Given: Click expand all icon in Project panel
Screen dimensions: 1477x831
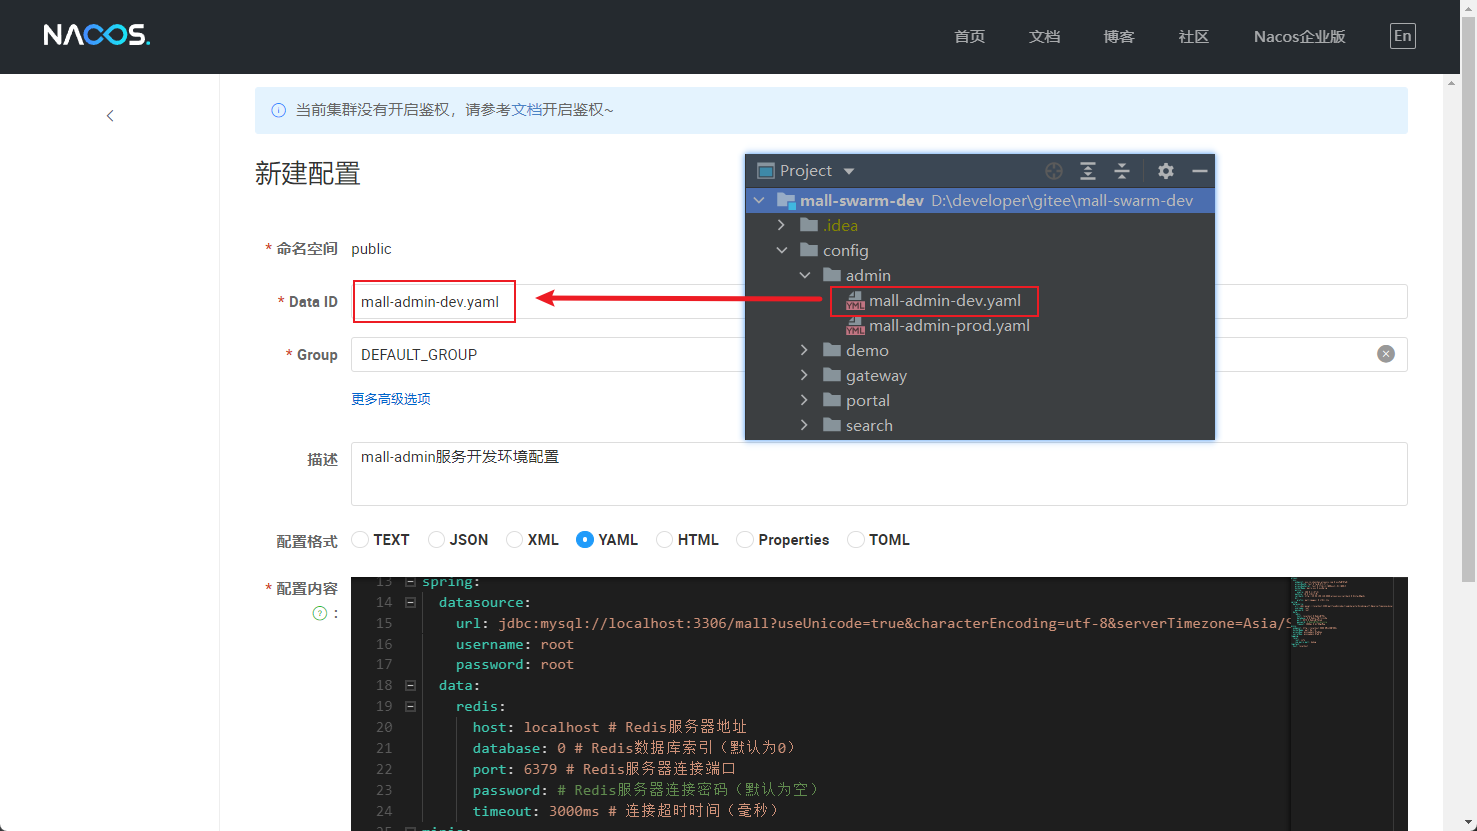Looking at the screenshot, I should (1088, 171).
